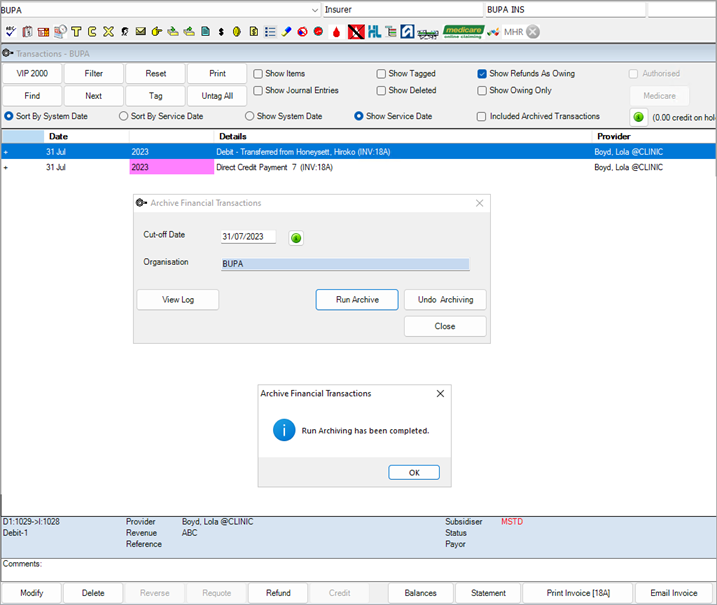Screen dimensions: 717x605
Task: Click the BUPA INS insurer field
Action: [x=565, y=10]
